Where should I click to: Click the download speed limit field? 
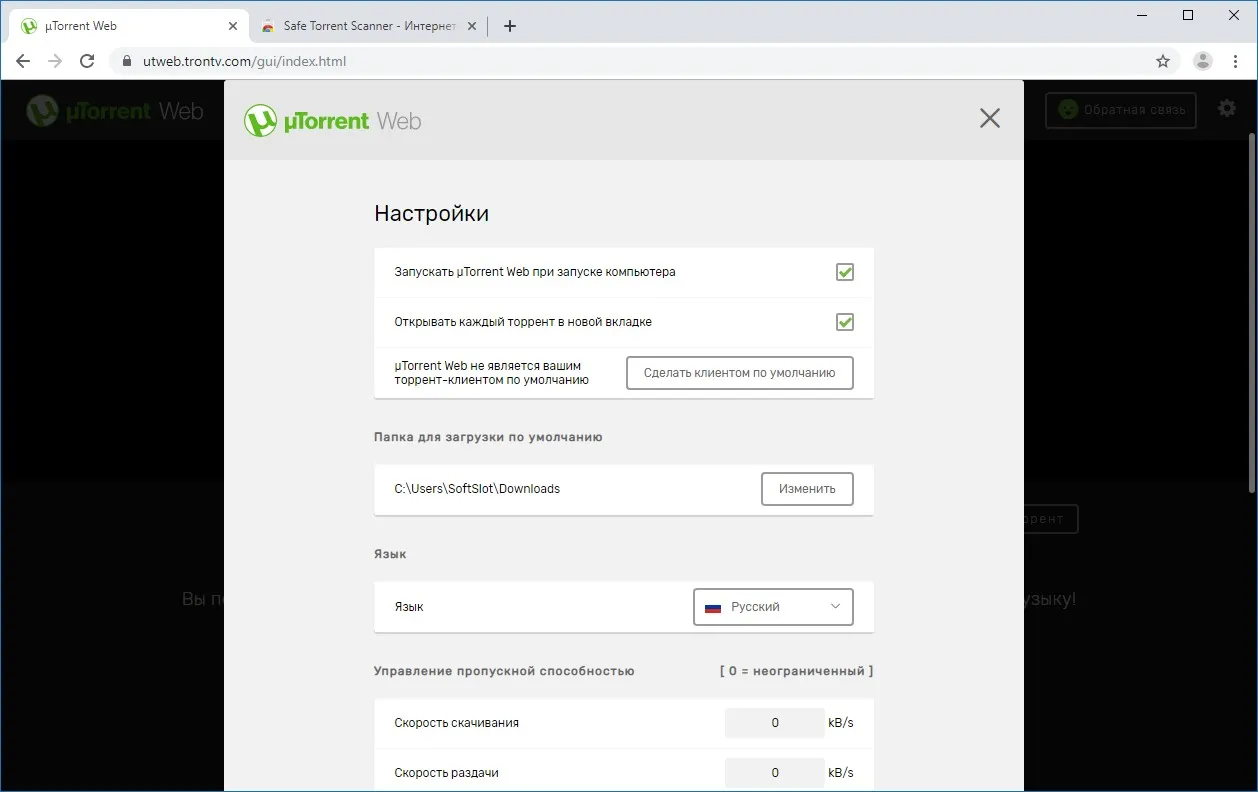pyautogui.click(x=775, y=723)
